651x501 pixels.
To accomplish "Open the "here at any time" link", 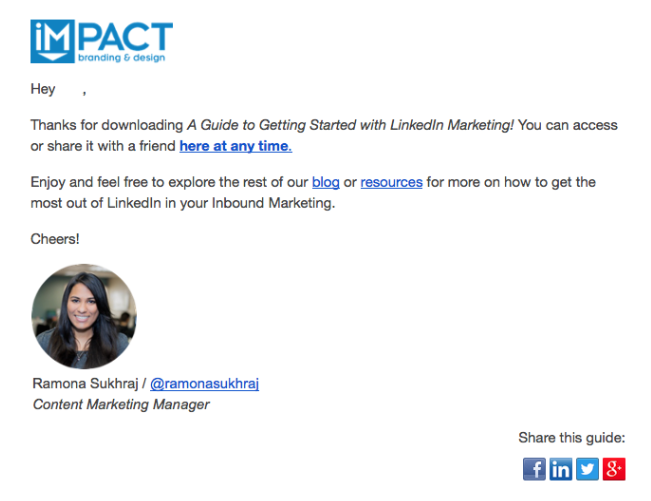I will pos(235,146).
